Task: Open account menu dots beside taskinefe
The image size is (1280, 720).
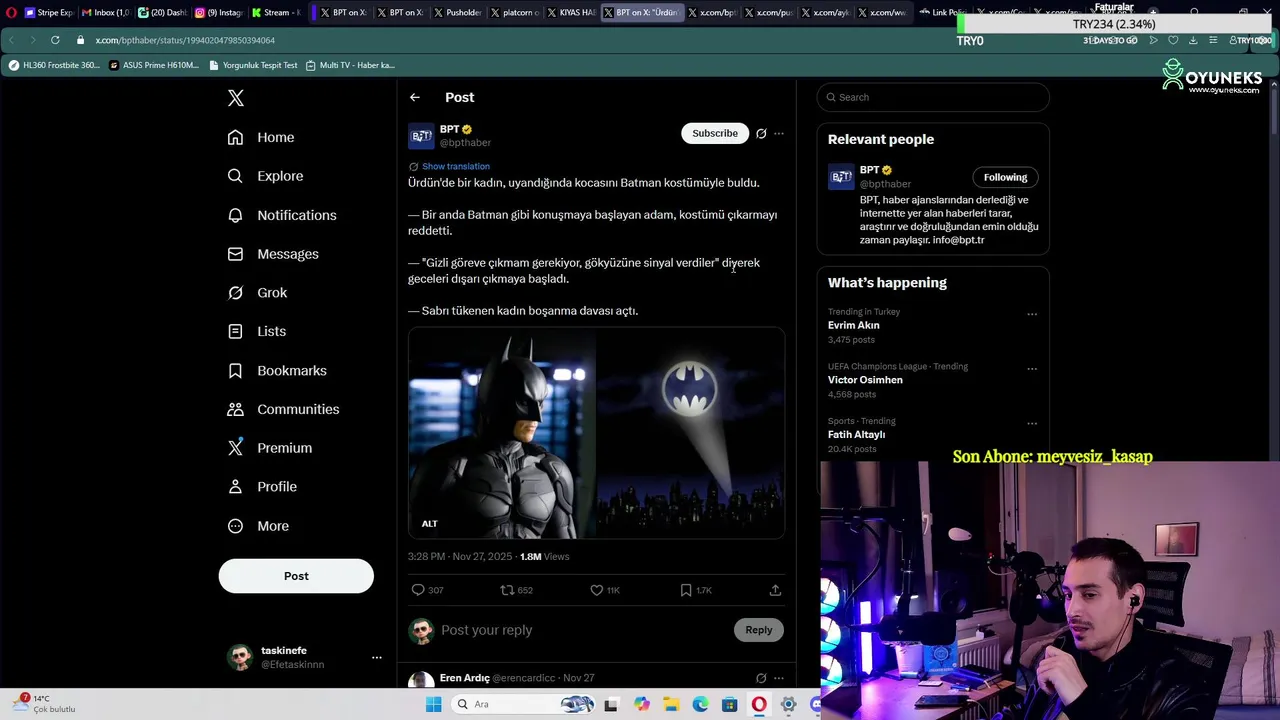Action: [377, 657]
